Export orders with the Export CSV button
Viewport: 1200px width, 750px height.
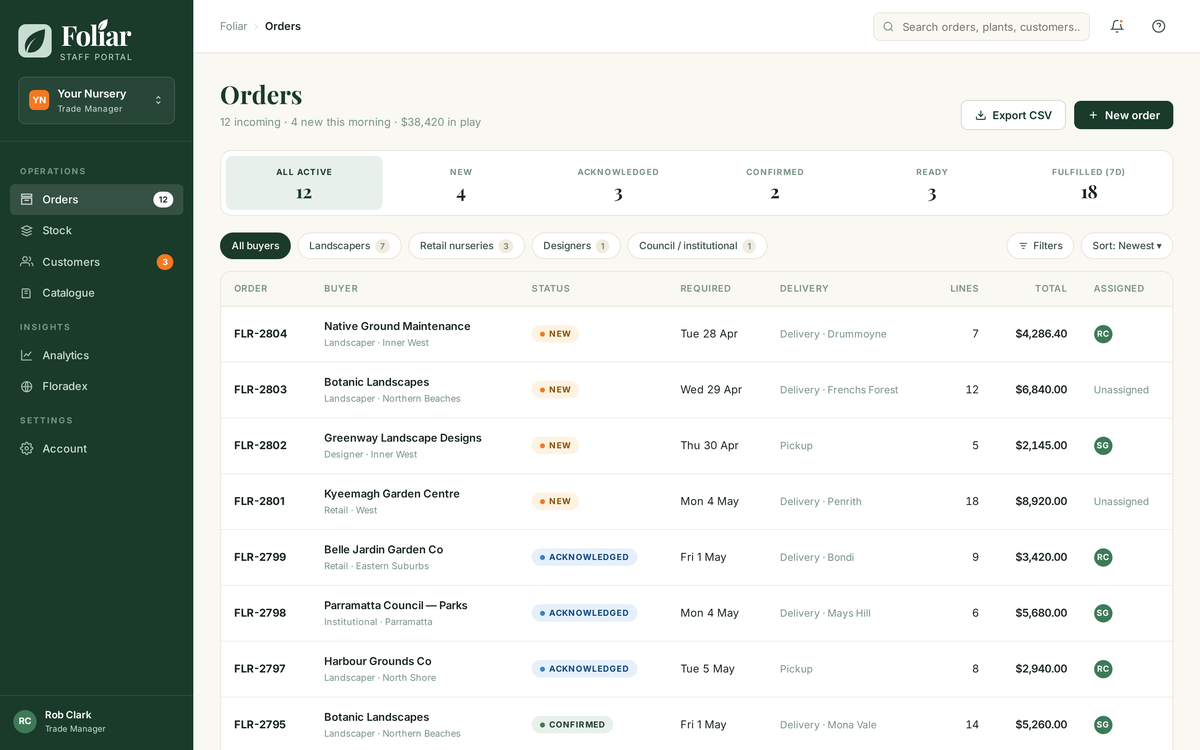tap(1013, 114)
